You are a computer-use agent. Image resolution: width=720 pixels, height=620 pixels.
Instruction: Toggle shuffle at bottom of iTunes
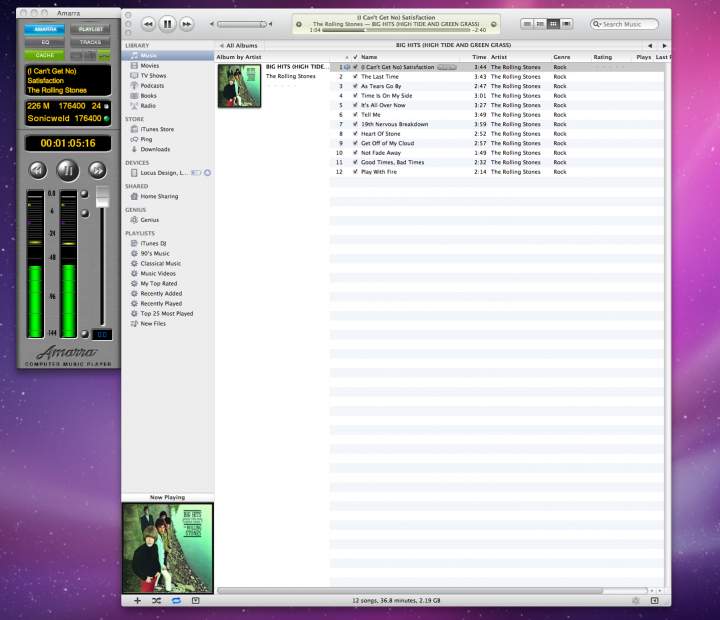pos(157,601)
